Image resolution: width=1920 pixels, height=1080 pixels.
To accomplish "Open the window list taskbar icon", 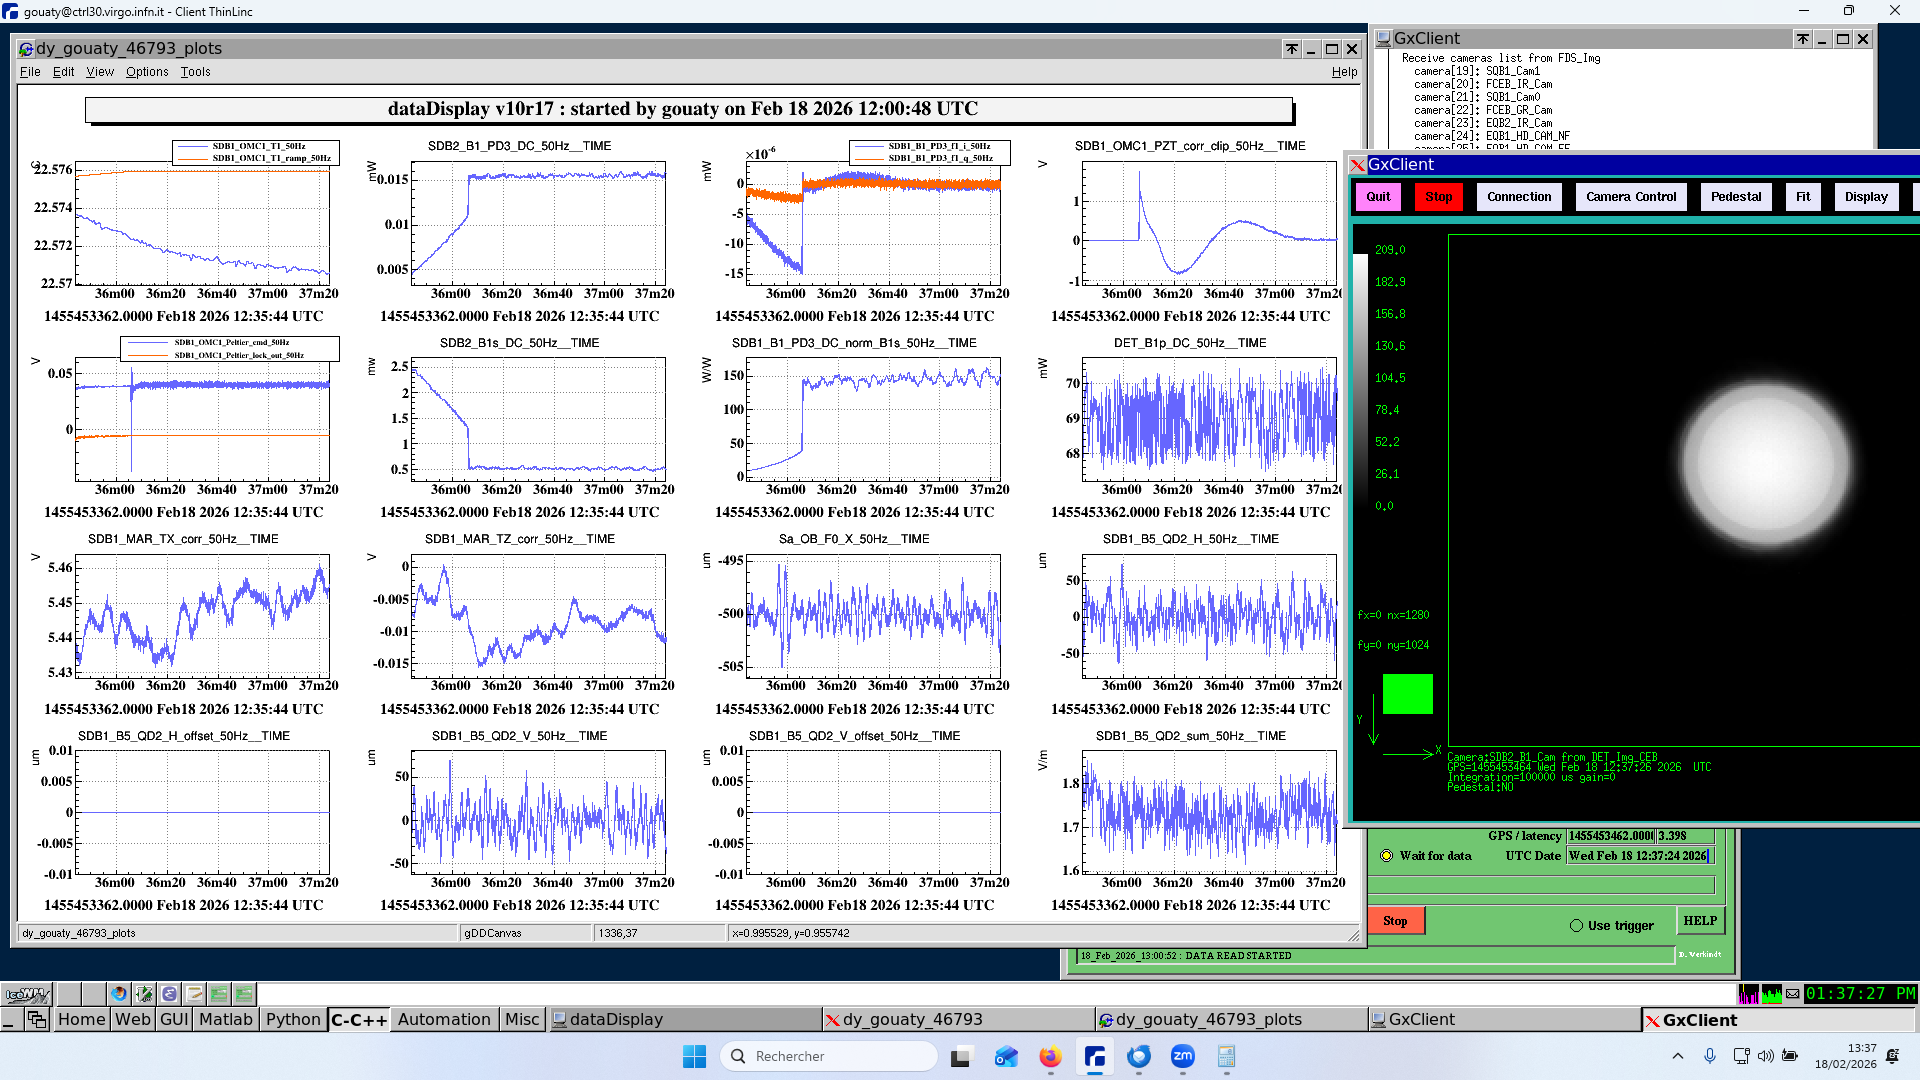I will 37,1020.
